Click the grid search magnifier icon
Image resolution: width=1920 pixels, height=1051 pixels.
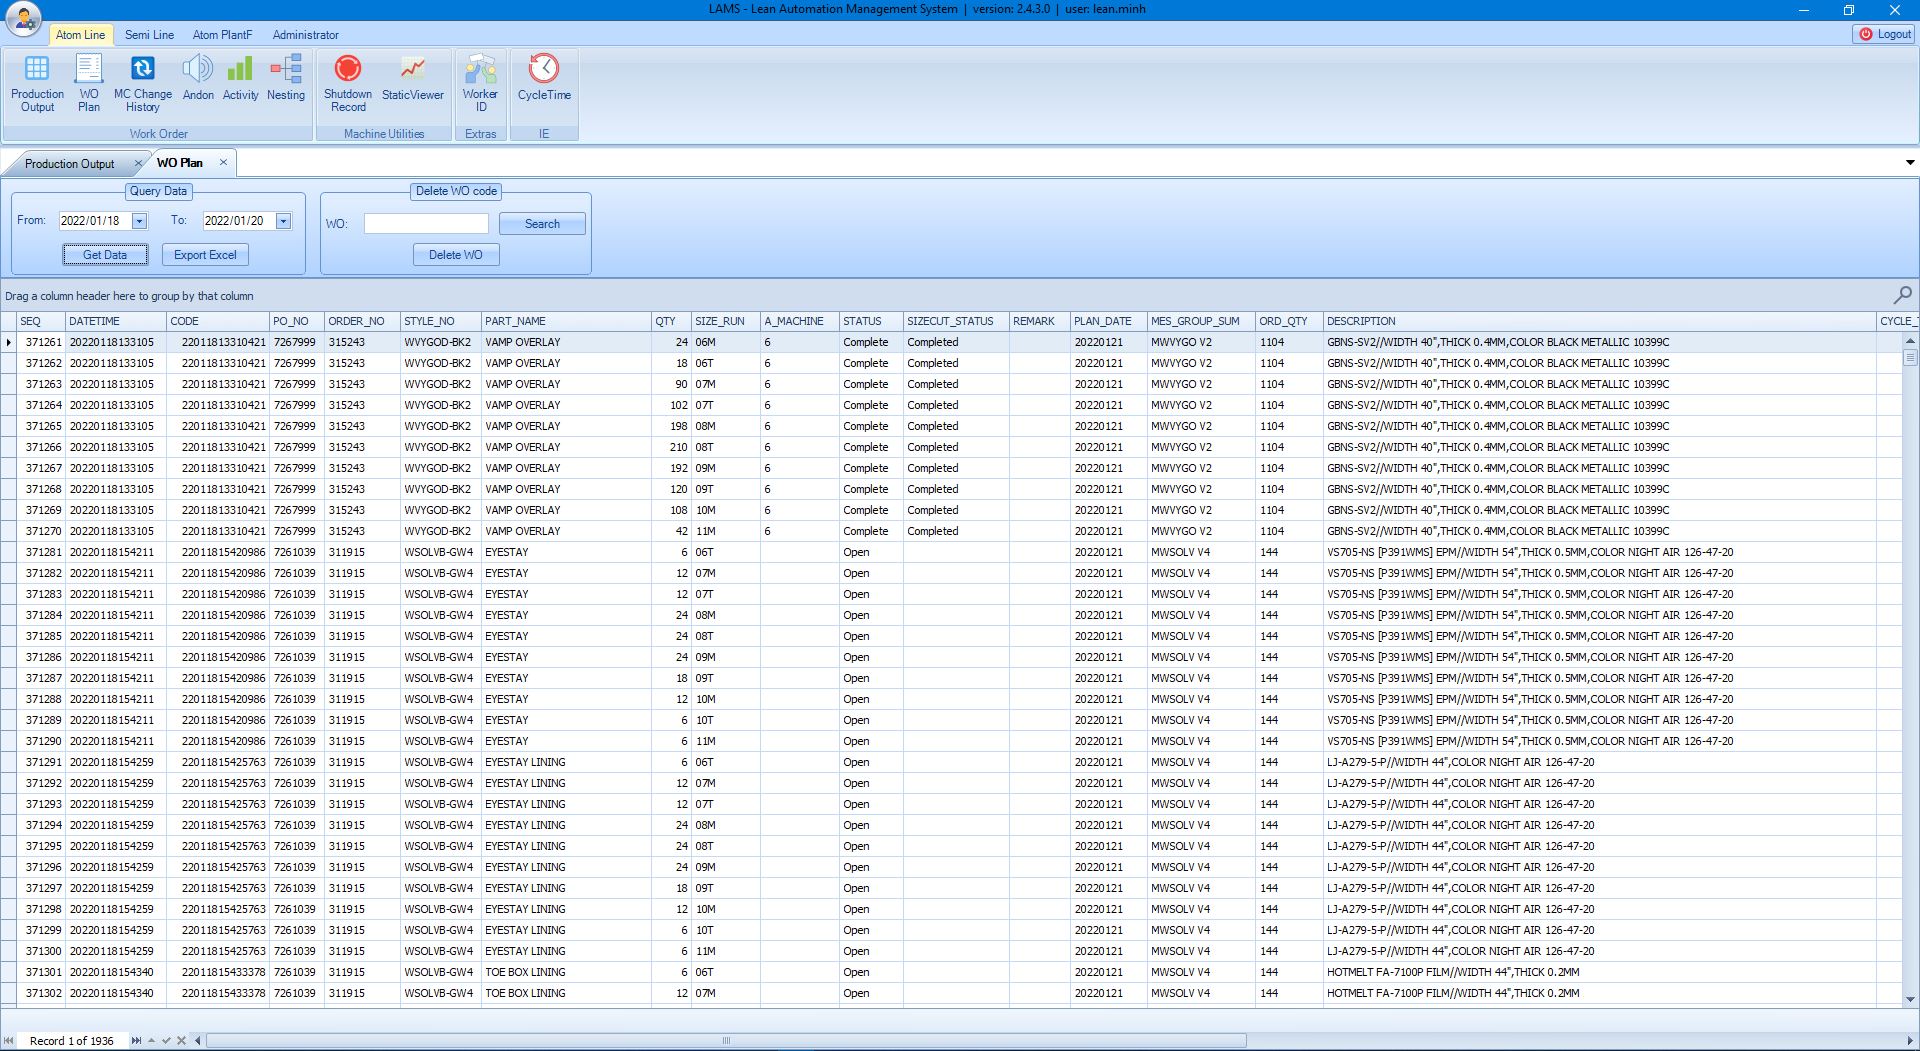(x=1902, y=295)
